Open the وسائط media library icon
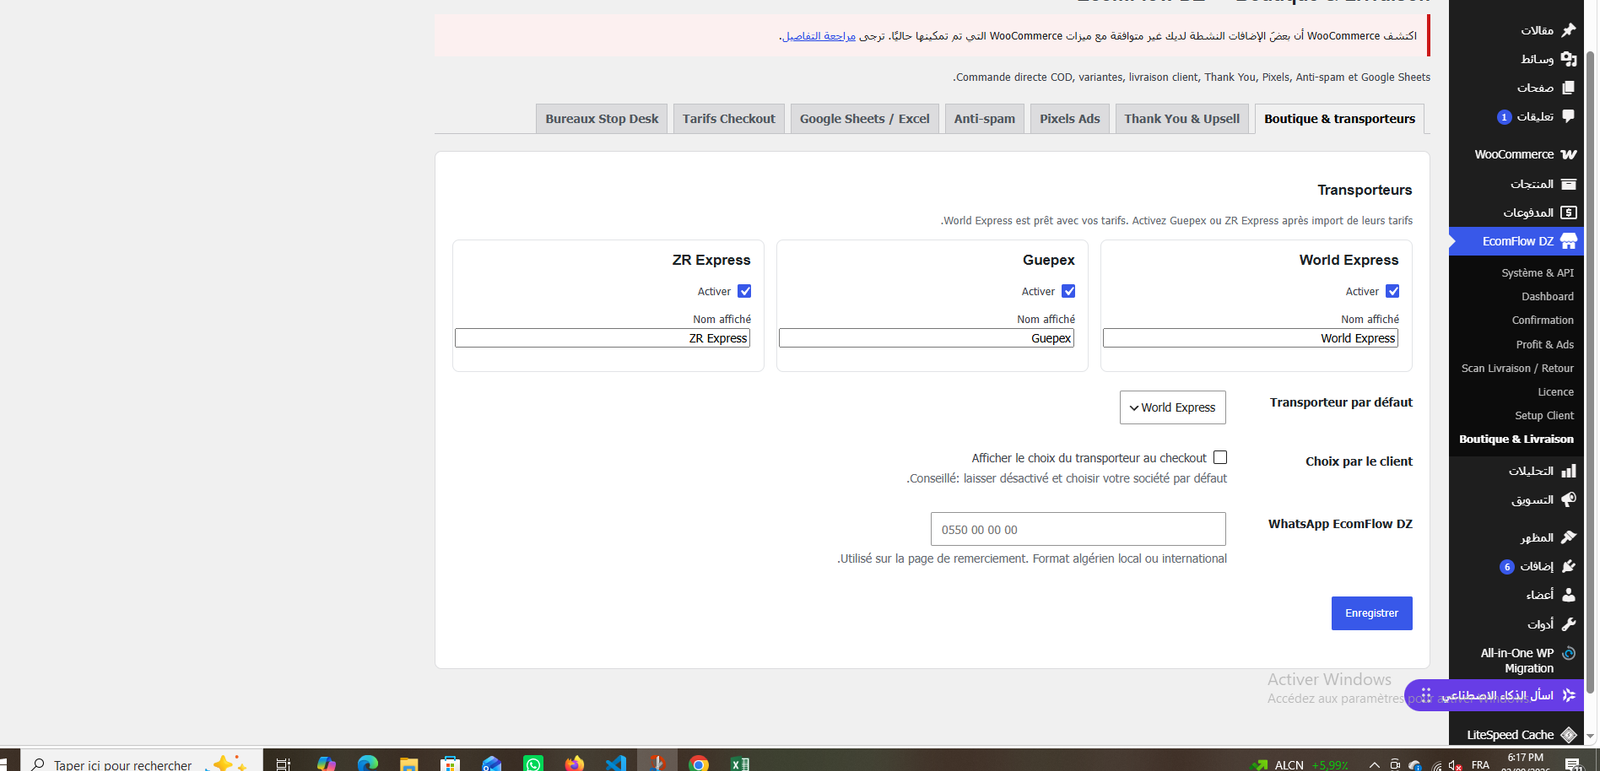 (1568, 59)
